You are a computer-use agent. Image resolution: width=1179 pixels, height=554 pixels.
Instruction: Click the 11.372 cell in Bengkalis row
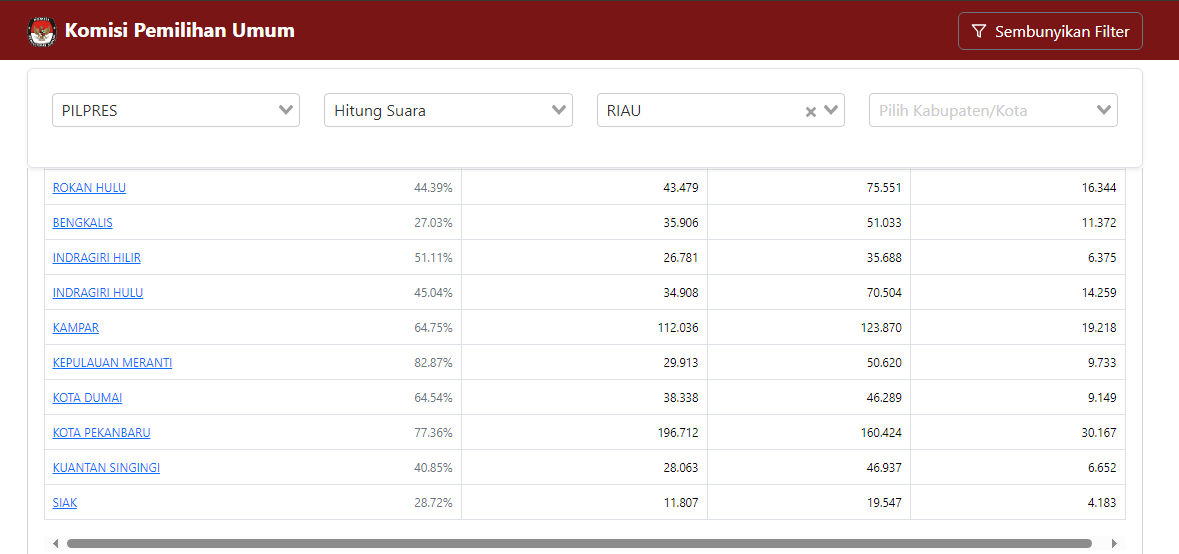pyautogui.click(x=1018, y=223)
